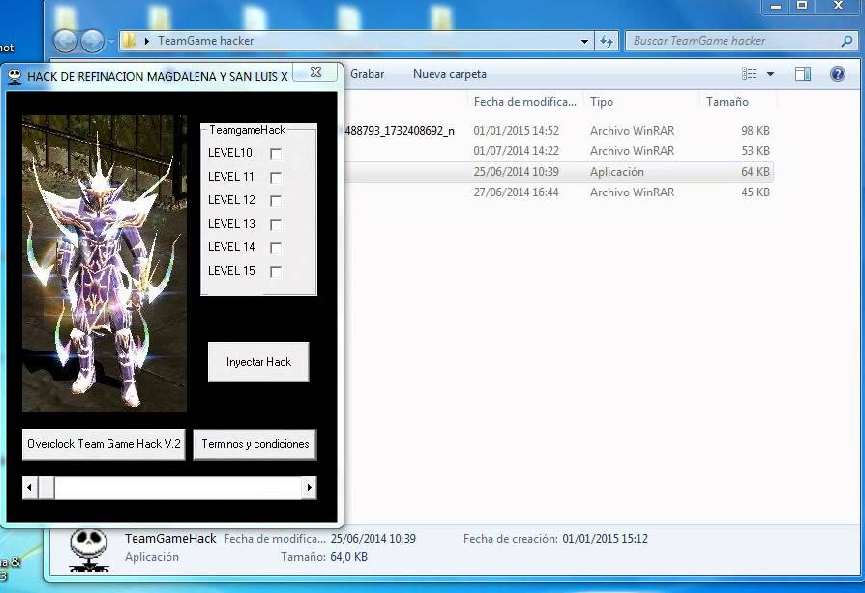Click TeamGame hacker in address bar
Image resolution: width=865 pixels, height=593 pixels.
click(x=206, y=41)
